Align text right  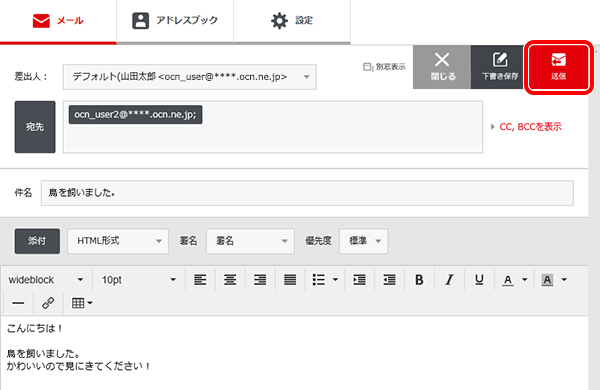(260, 280)
